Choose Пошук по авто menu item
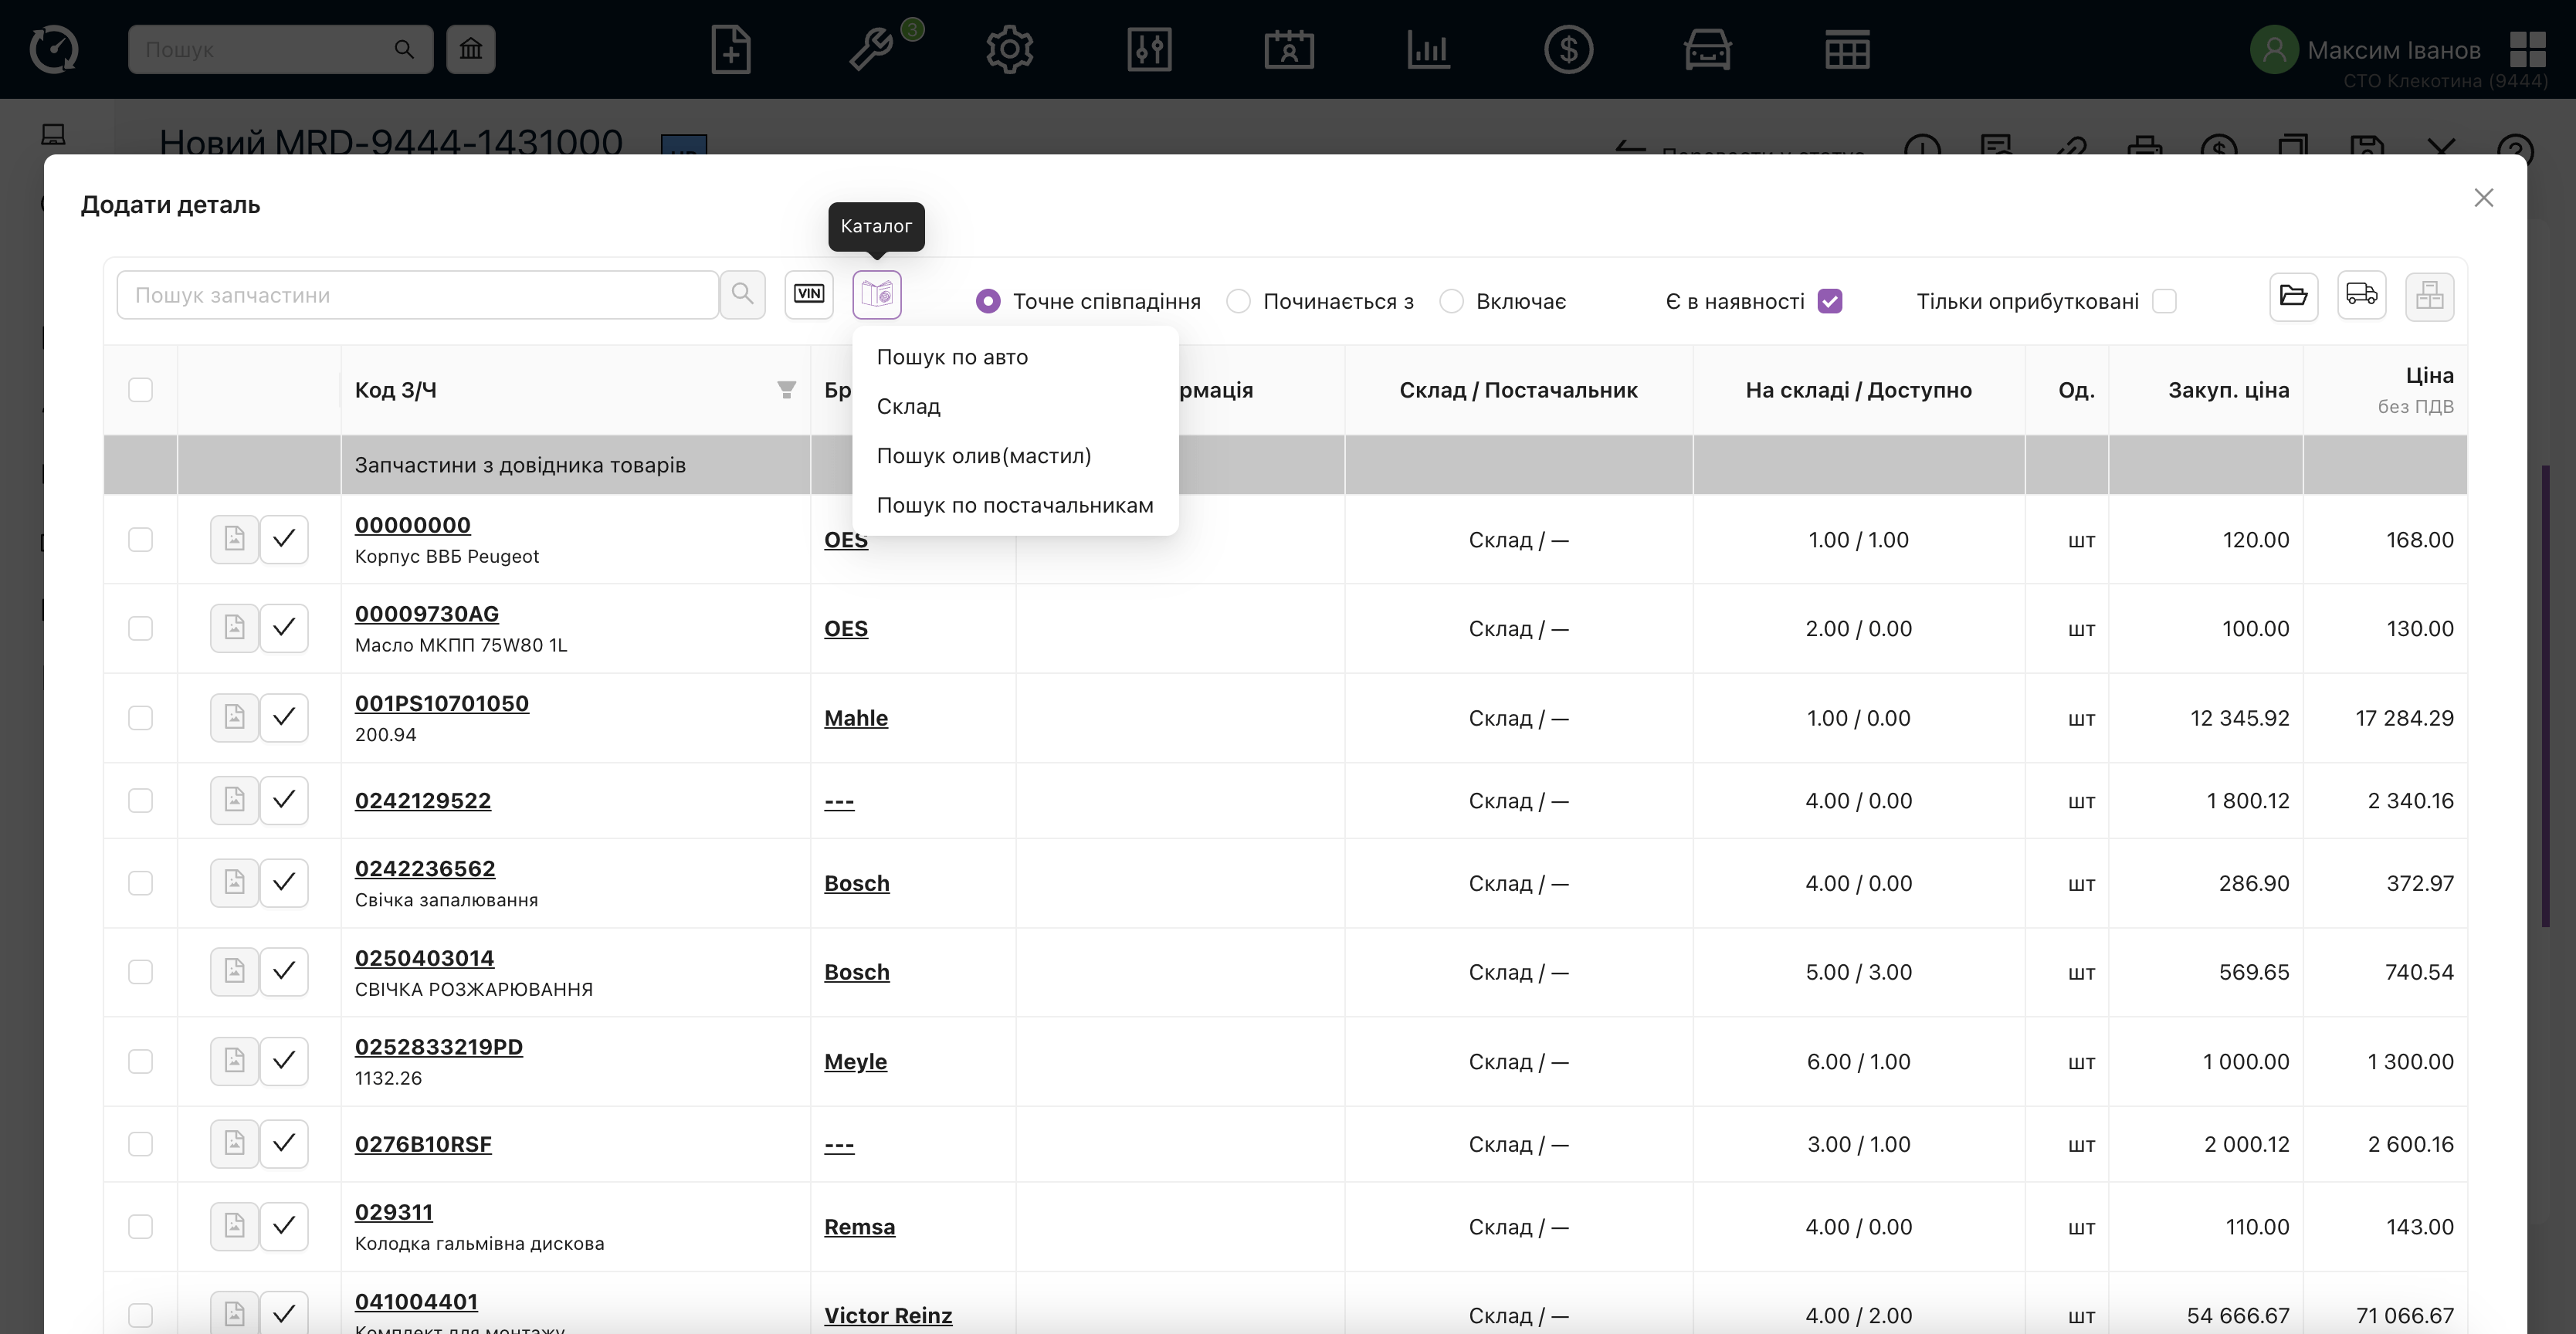 tap(1015, 357)
